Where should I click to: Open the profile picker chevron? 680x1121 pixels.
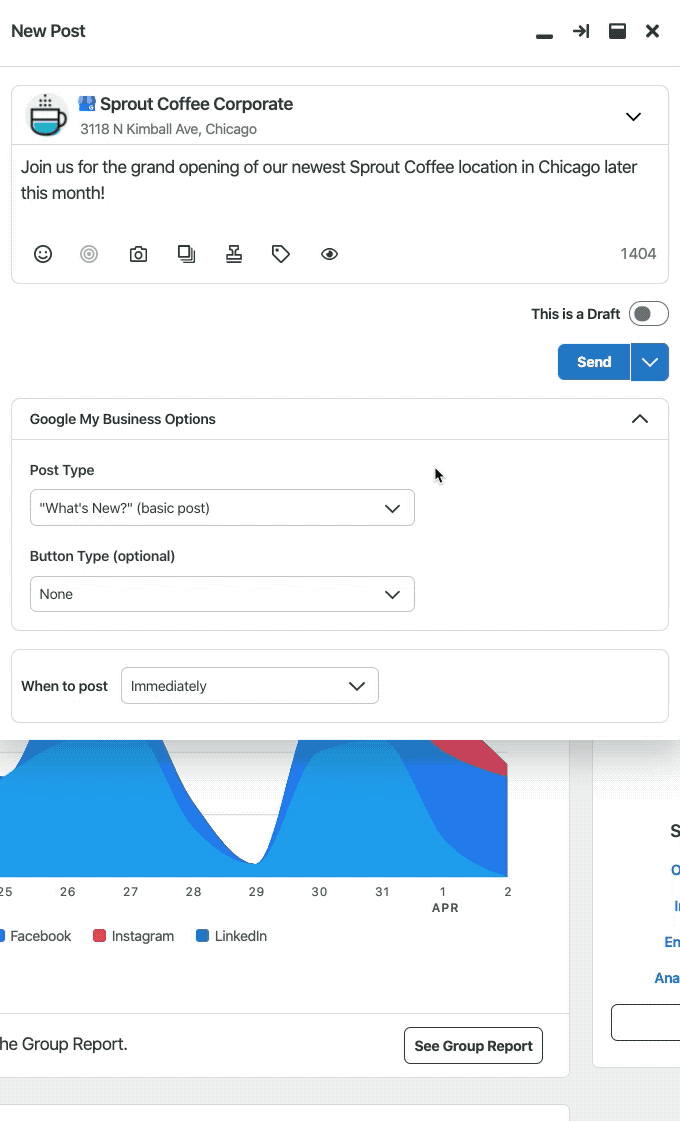click(634, 117)
